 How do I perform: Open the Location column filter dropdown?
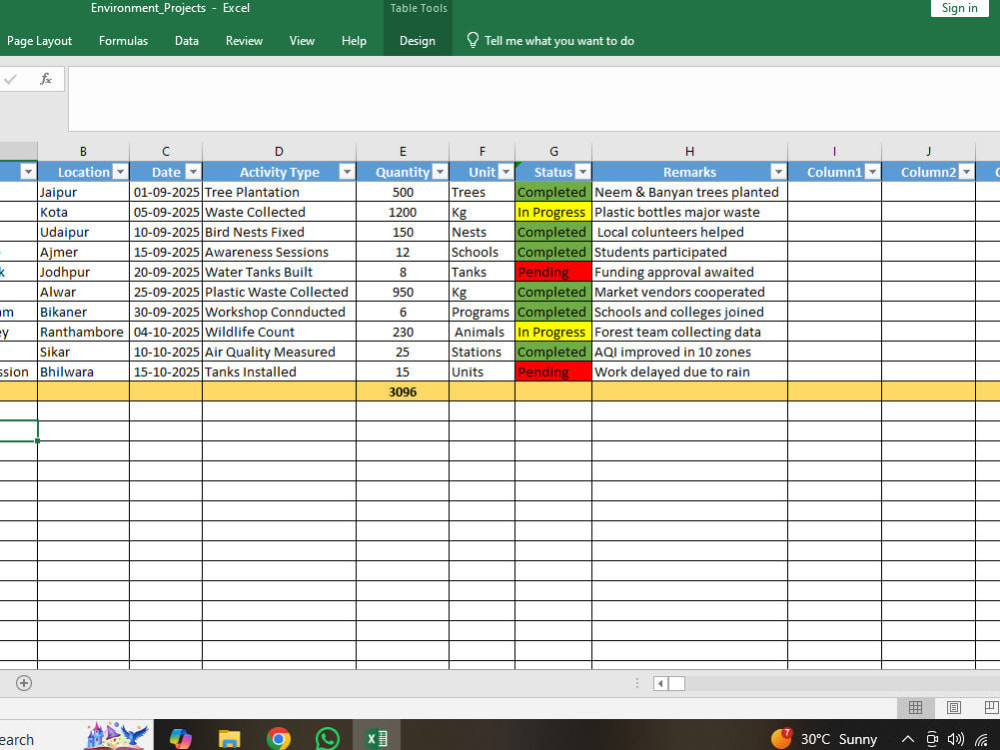click(120, 172)
